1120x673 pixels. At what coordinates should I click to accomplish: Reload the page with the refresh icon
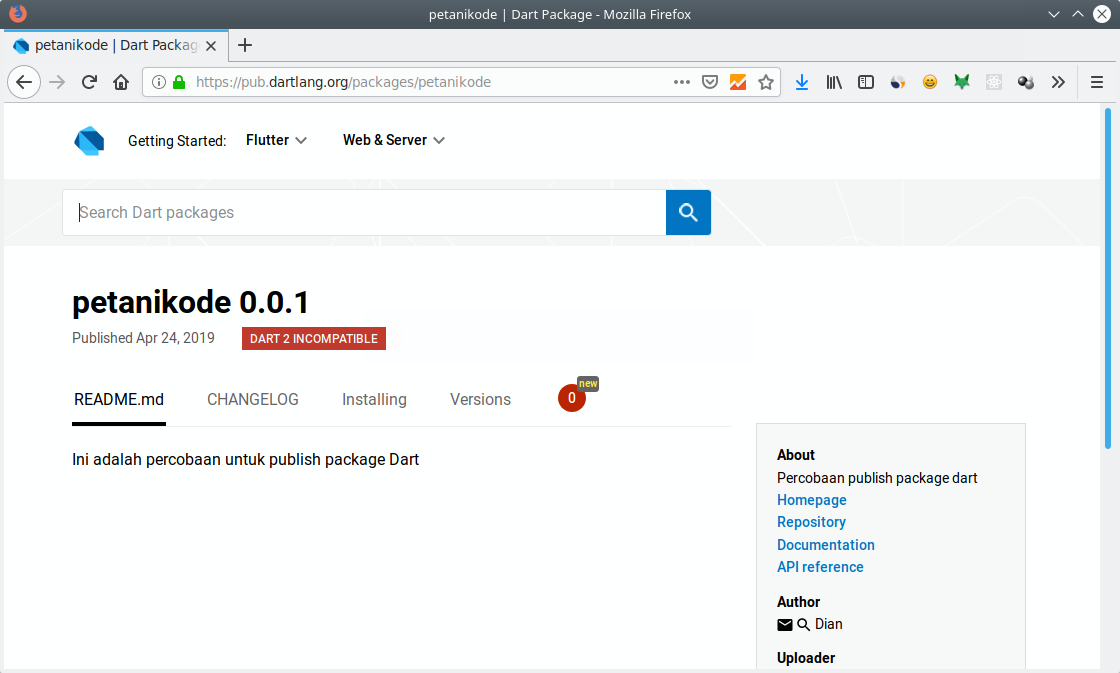[89, 82]
